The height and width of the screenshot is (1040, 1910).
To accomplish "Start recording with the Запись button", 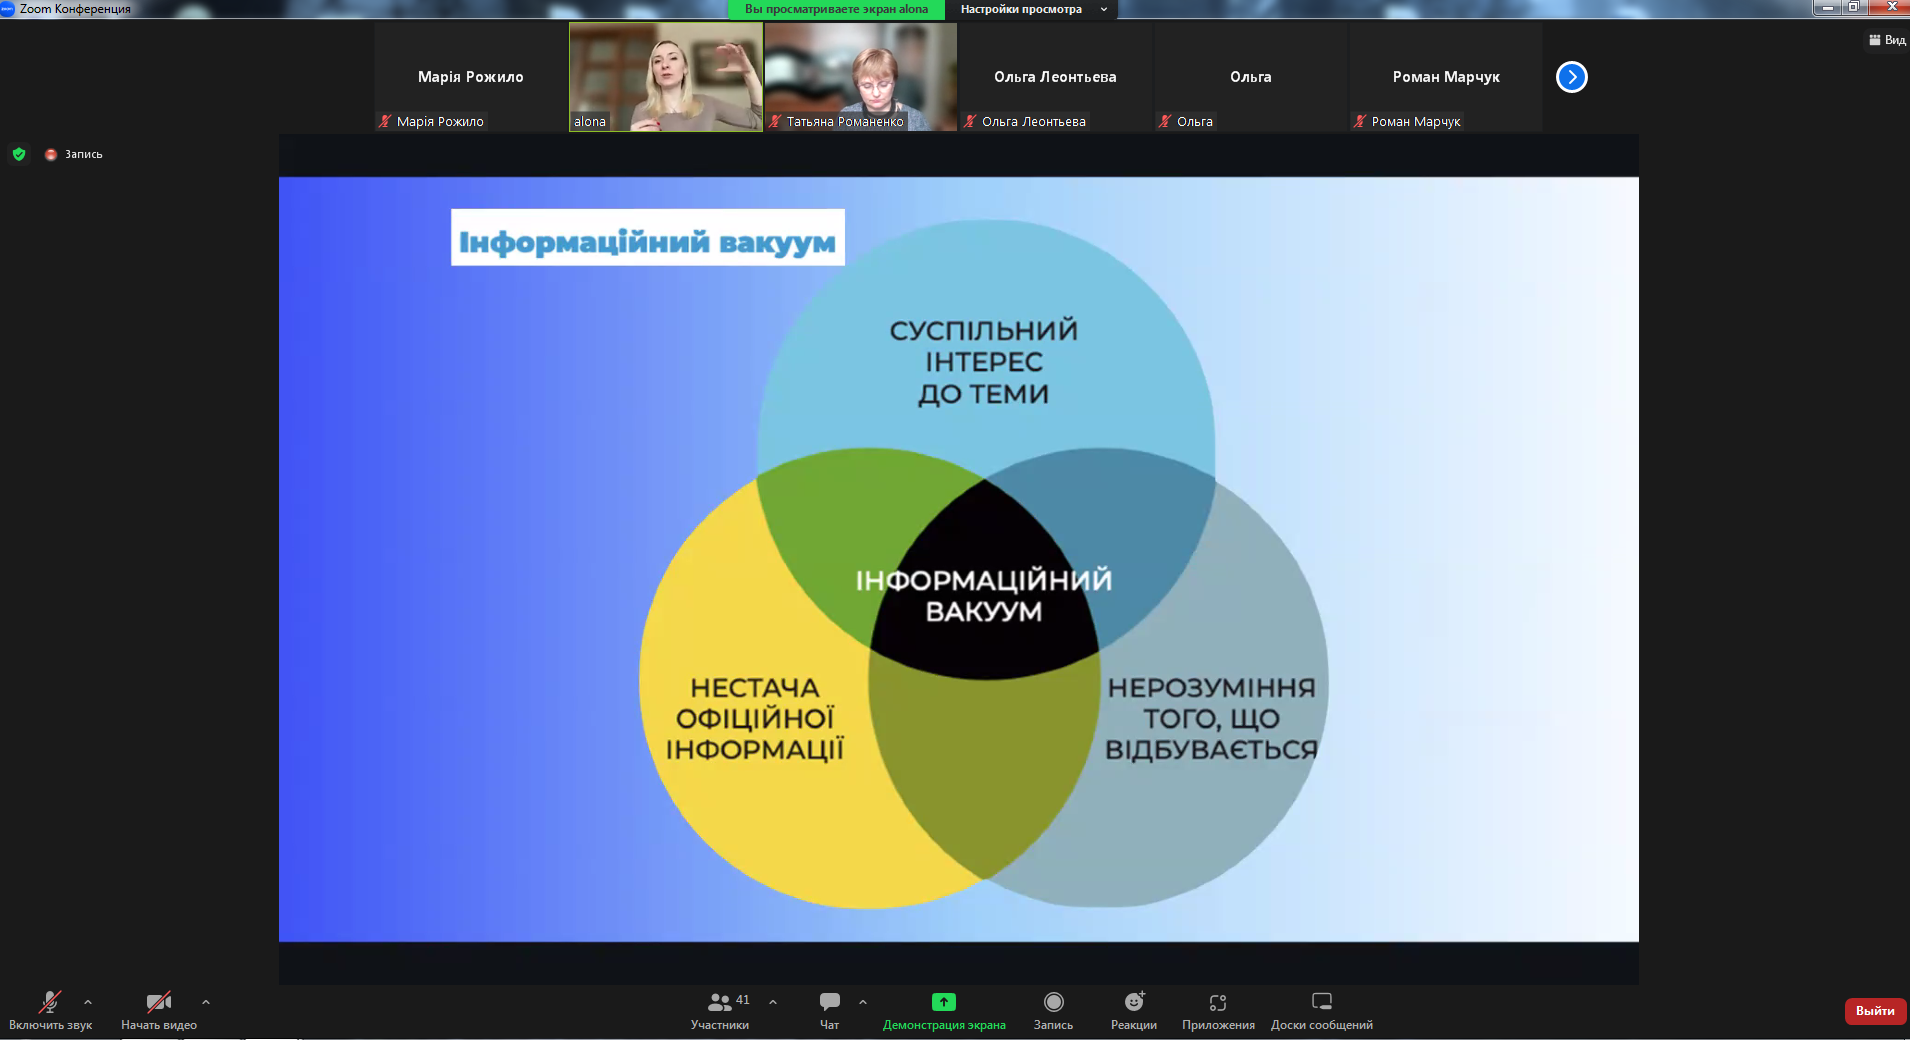I will coord(1053,1002).
